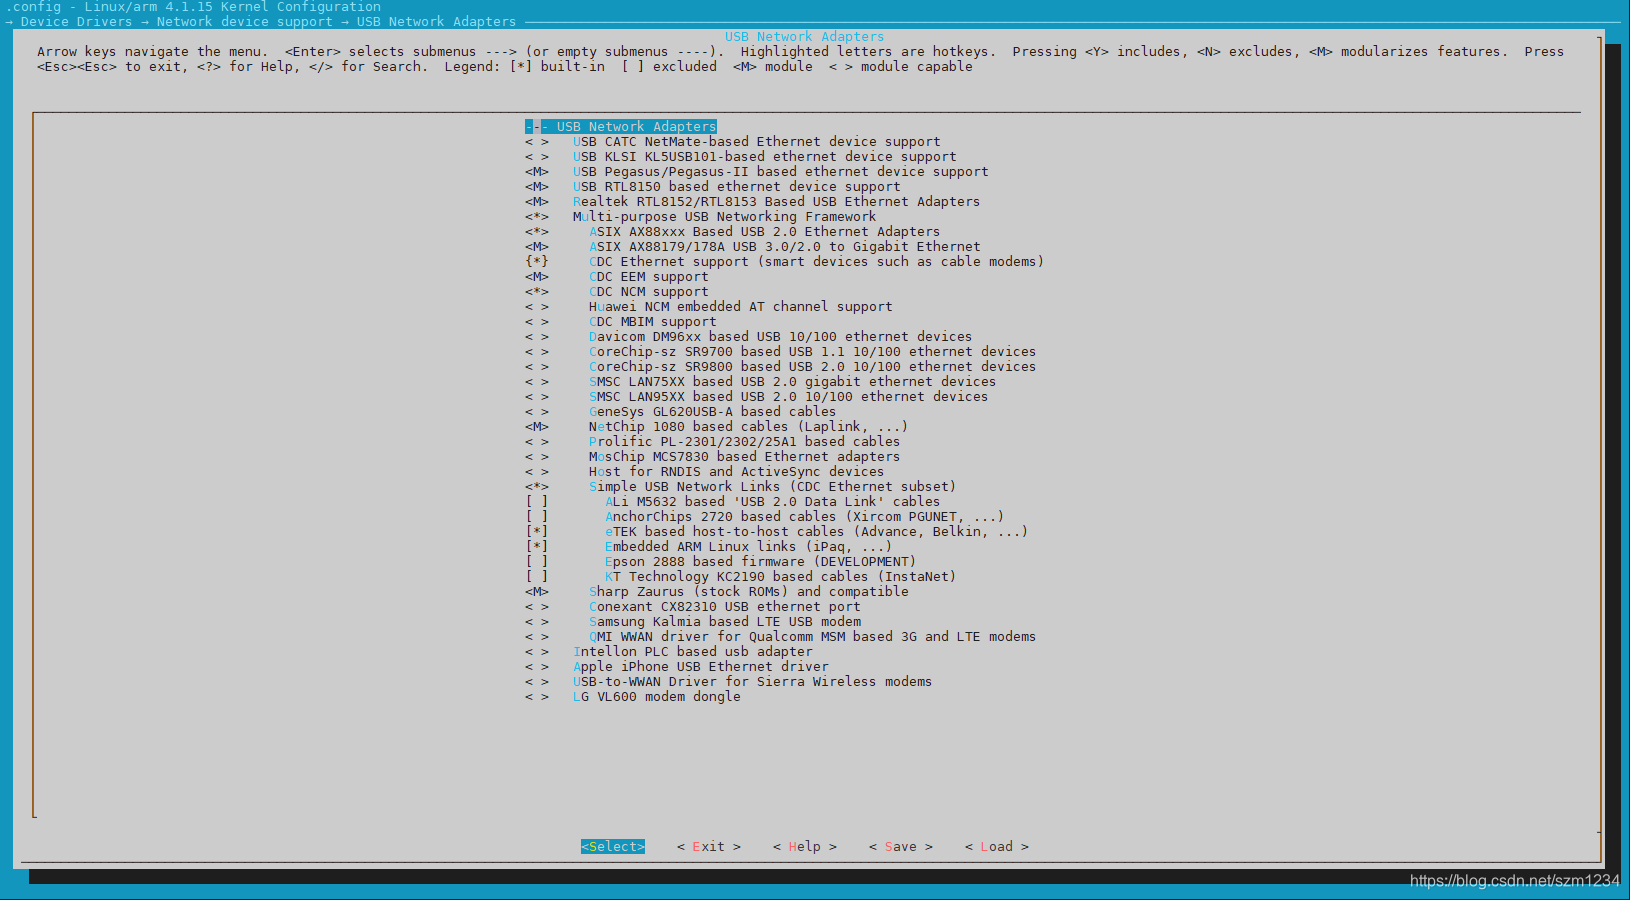Click the .config Linux/arm 4.1.15 title text
Image resolution: width=1630 pixels, height=900 pixels.
193,7
